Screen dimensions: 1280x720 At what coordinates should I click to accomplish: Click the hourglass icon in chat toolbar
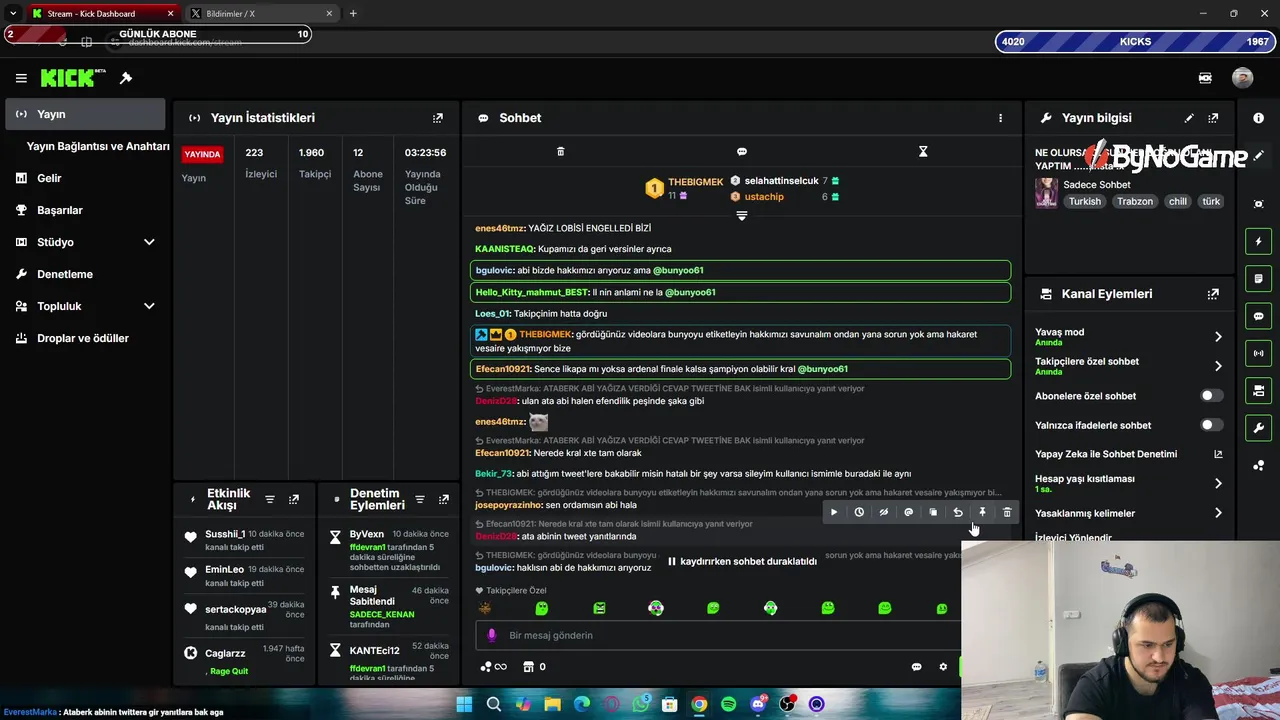coord(923,152)
